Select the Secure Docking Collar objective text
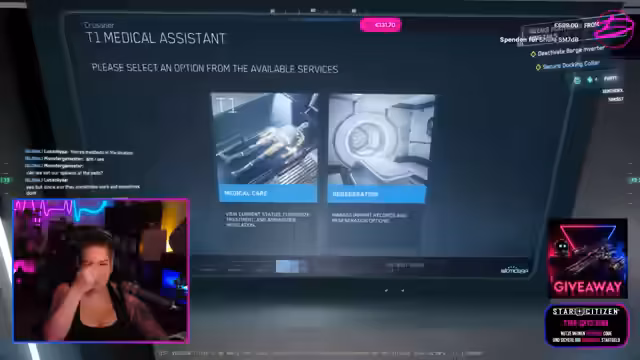Viewport: 640px width, 360px height. point(571,64)
